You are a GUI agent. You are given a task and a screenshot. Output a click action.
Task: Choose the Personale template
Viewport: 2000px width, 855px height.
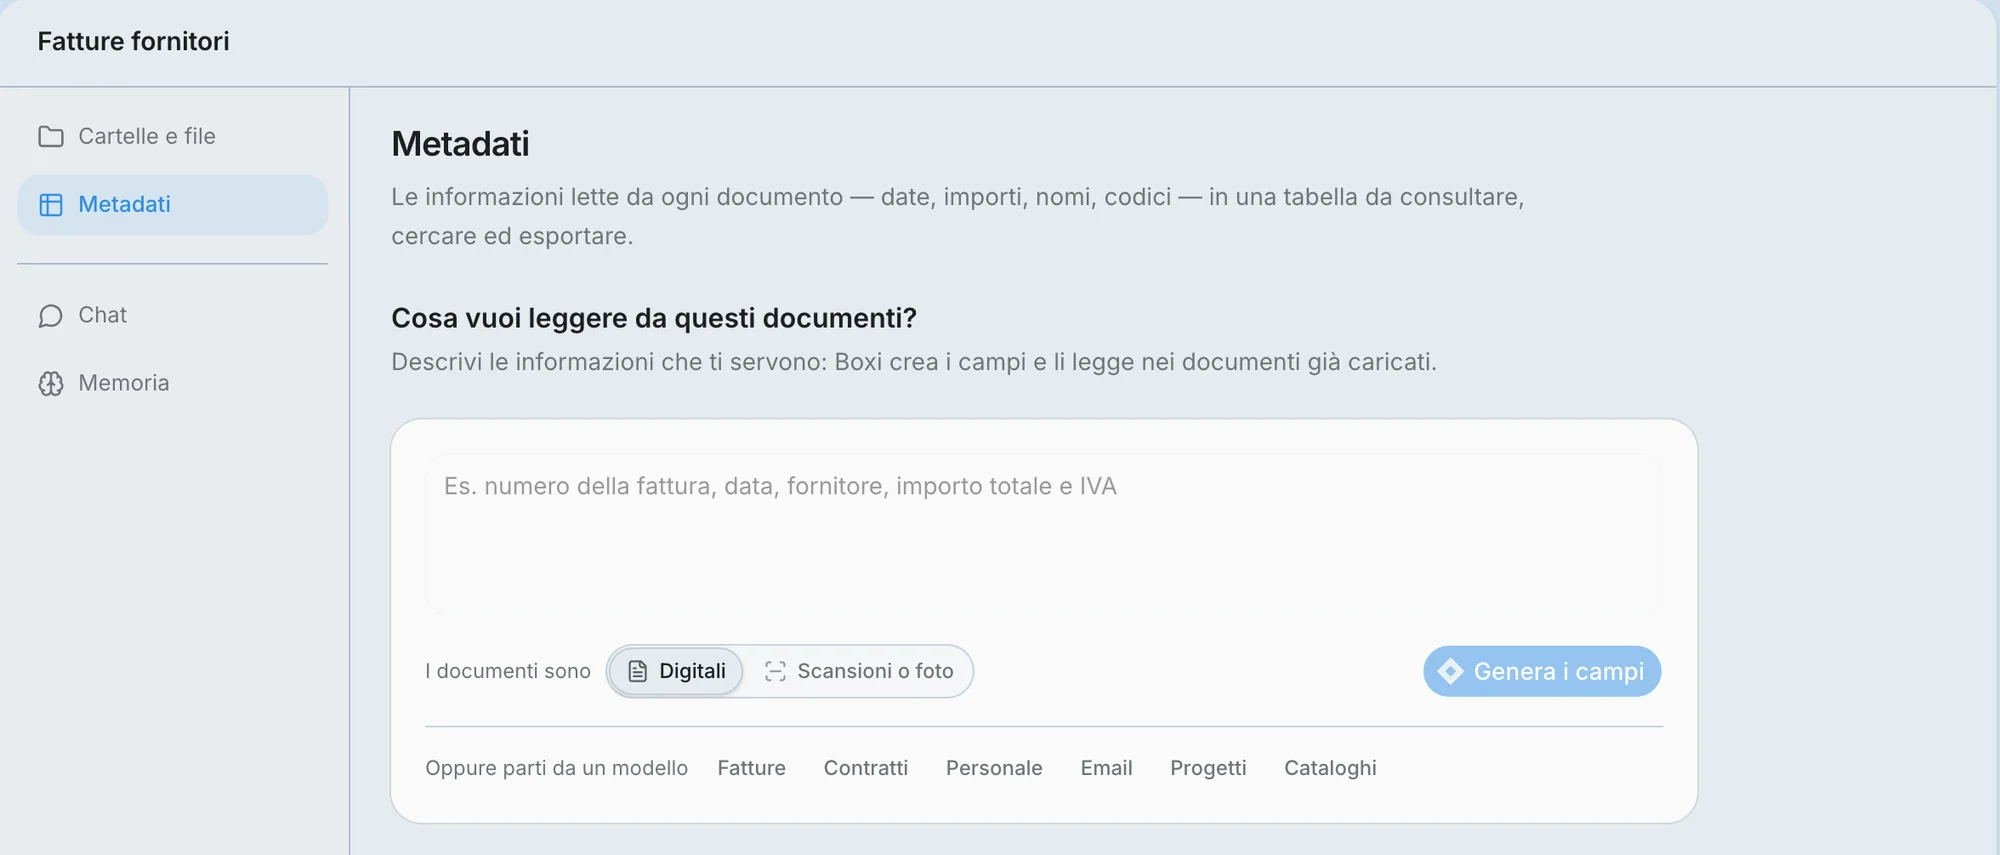tap(994, 768)
